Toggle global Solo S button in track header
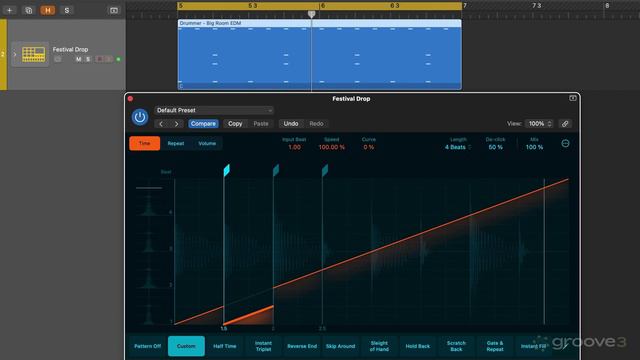Image resolution: width=640 pixels, height=360 pixels. pyautogui.click(x=67, y=10)
